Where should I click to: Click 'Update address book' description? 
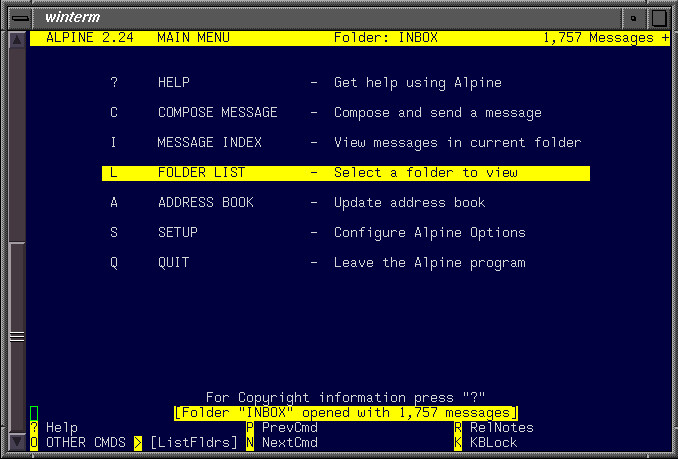pos(409,202)
